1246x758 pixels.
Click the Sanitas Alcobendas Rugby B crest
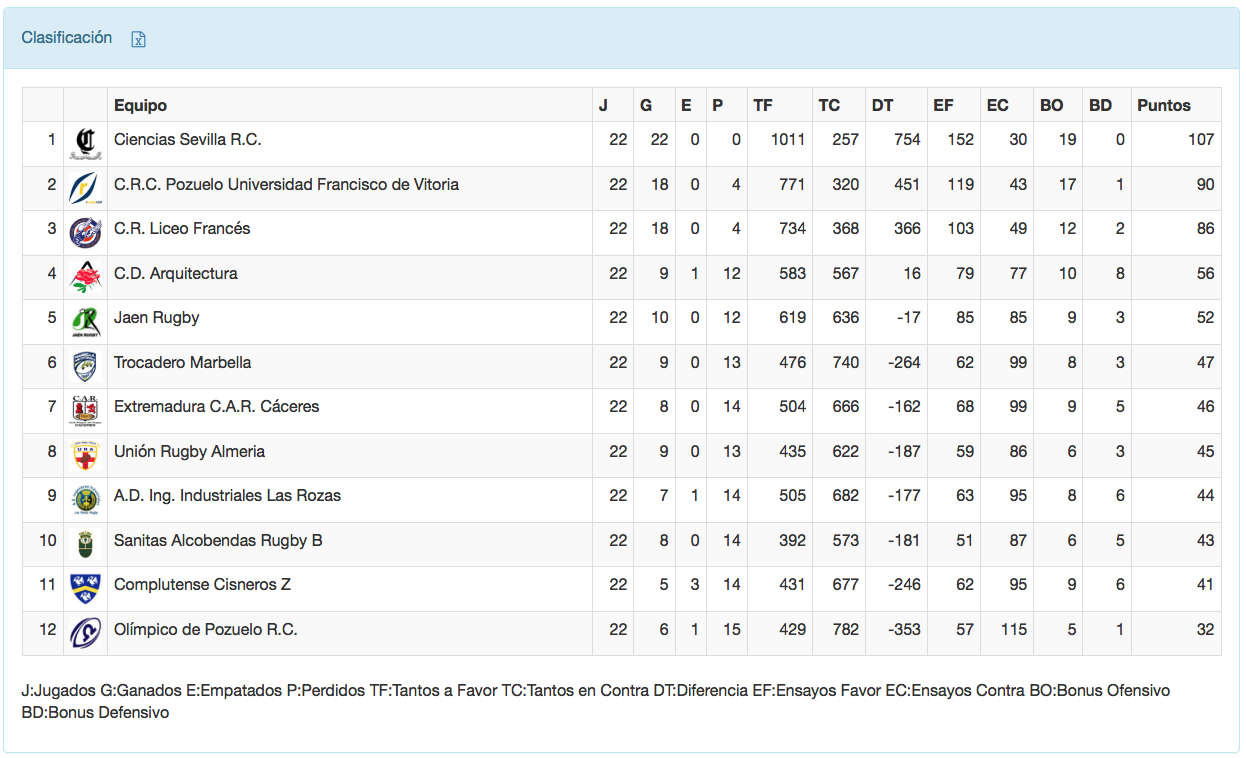[x=85, y=543]
